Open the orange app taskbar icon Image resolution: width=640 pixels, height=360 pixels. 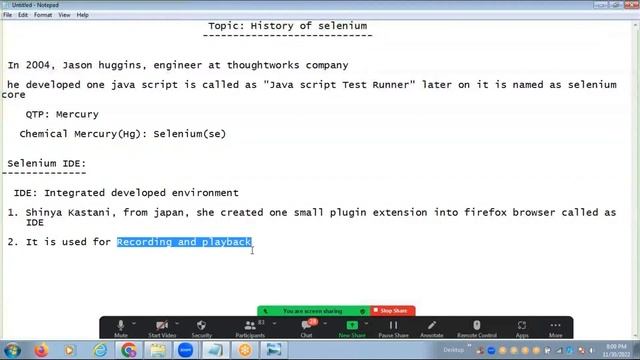coord(245,350)
